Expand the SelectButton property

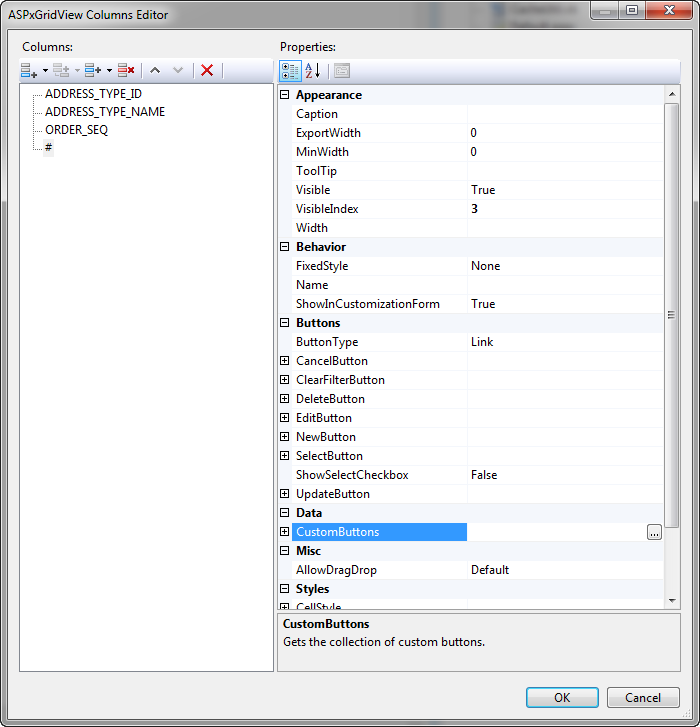pos(285,456)
